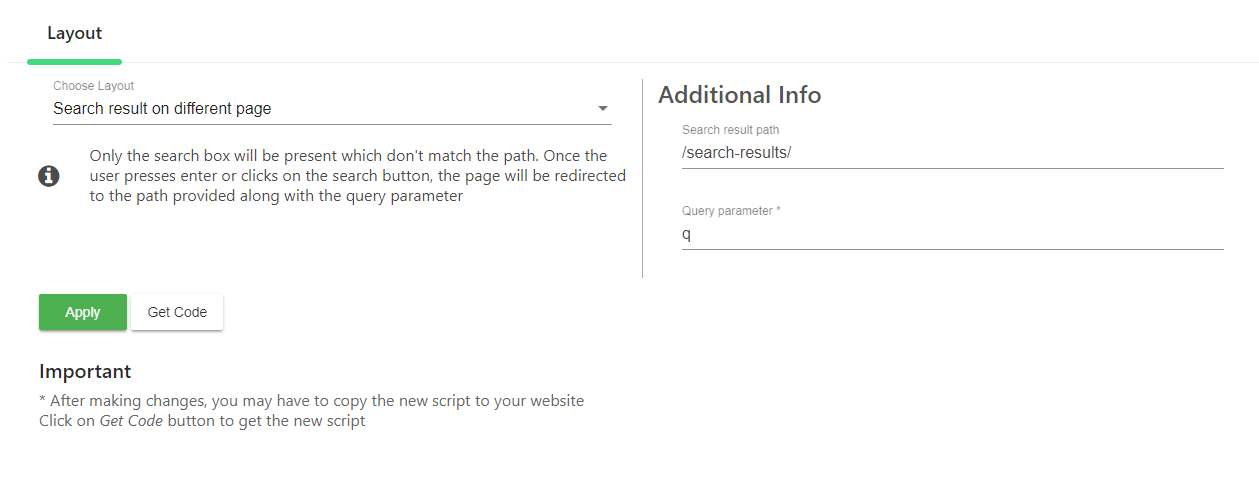The height and width of the screenshot is (496, 1259).
Task: Click the info circle icon
Action: (x=49, y=176)
